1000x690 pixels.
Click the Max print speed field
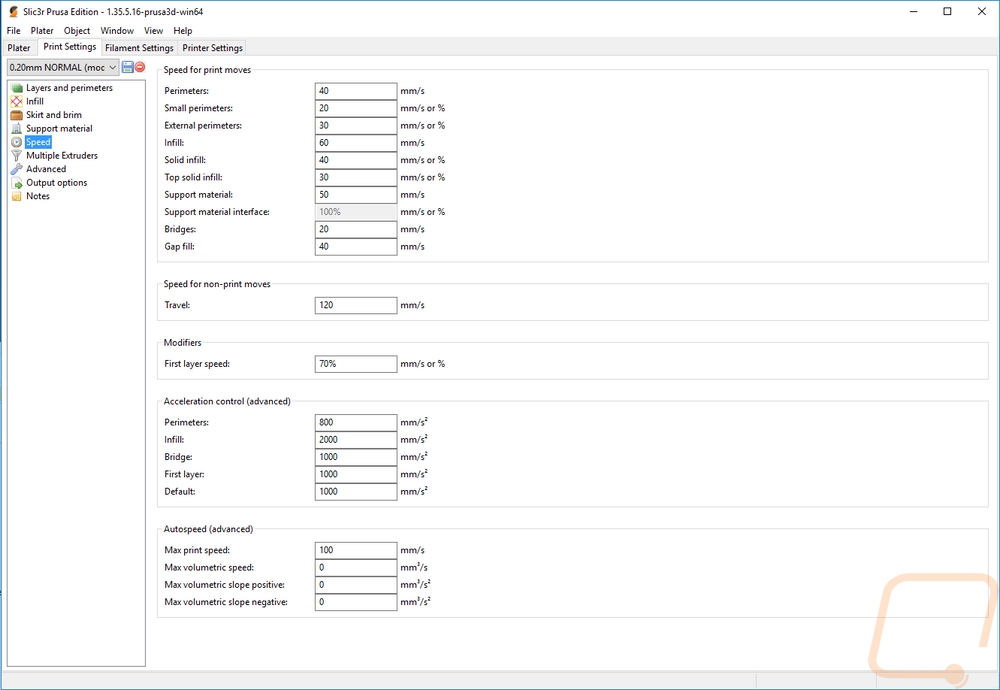[x=356, y=550]
